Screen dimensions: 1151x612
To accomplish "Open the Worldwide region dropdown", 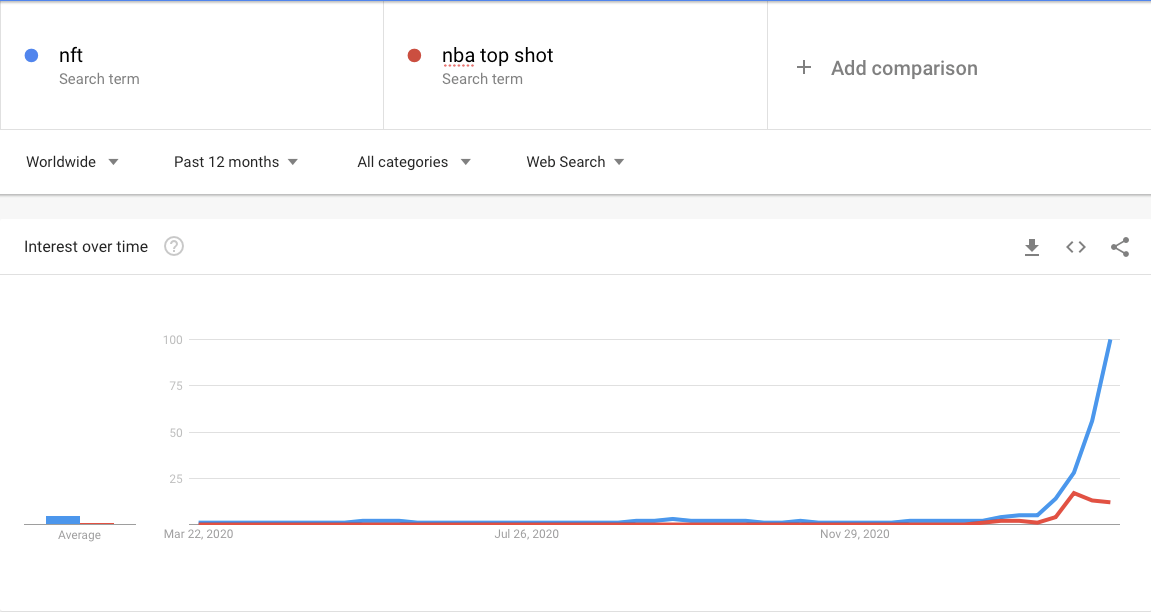I will click(72, 162).
